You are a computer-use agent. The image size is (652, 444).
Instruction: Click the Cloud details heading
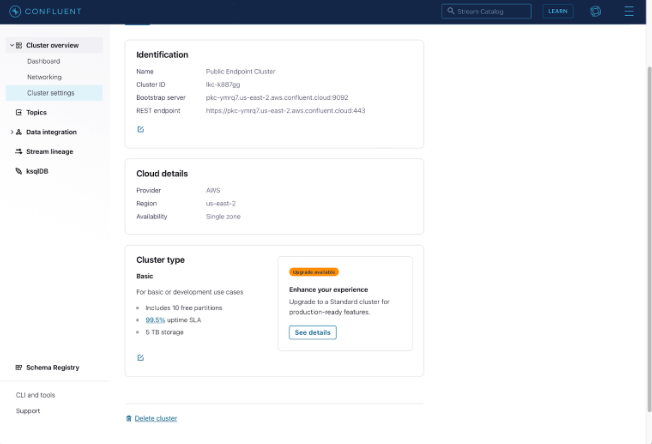pyautogui.click(x=162, y=173)
